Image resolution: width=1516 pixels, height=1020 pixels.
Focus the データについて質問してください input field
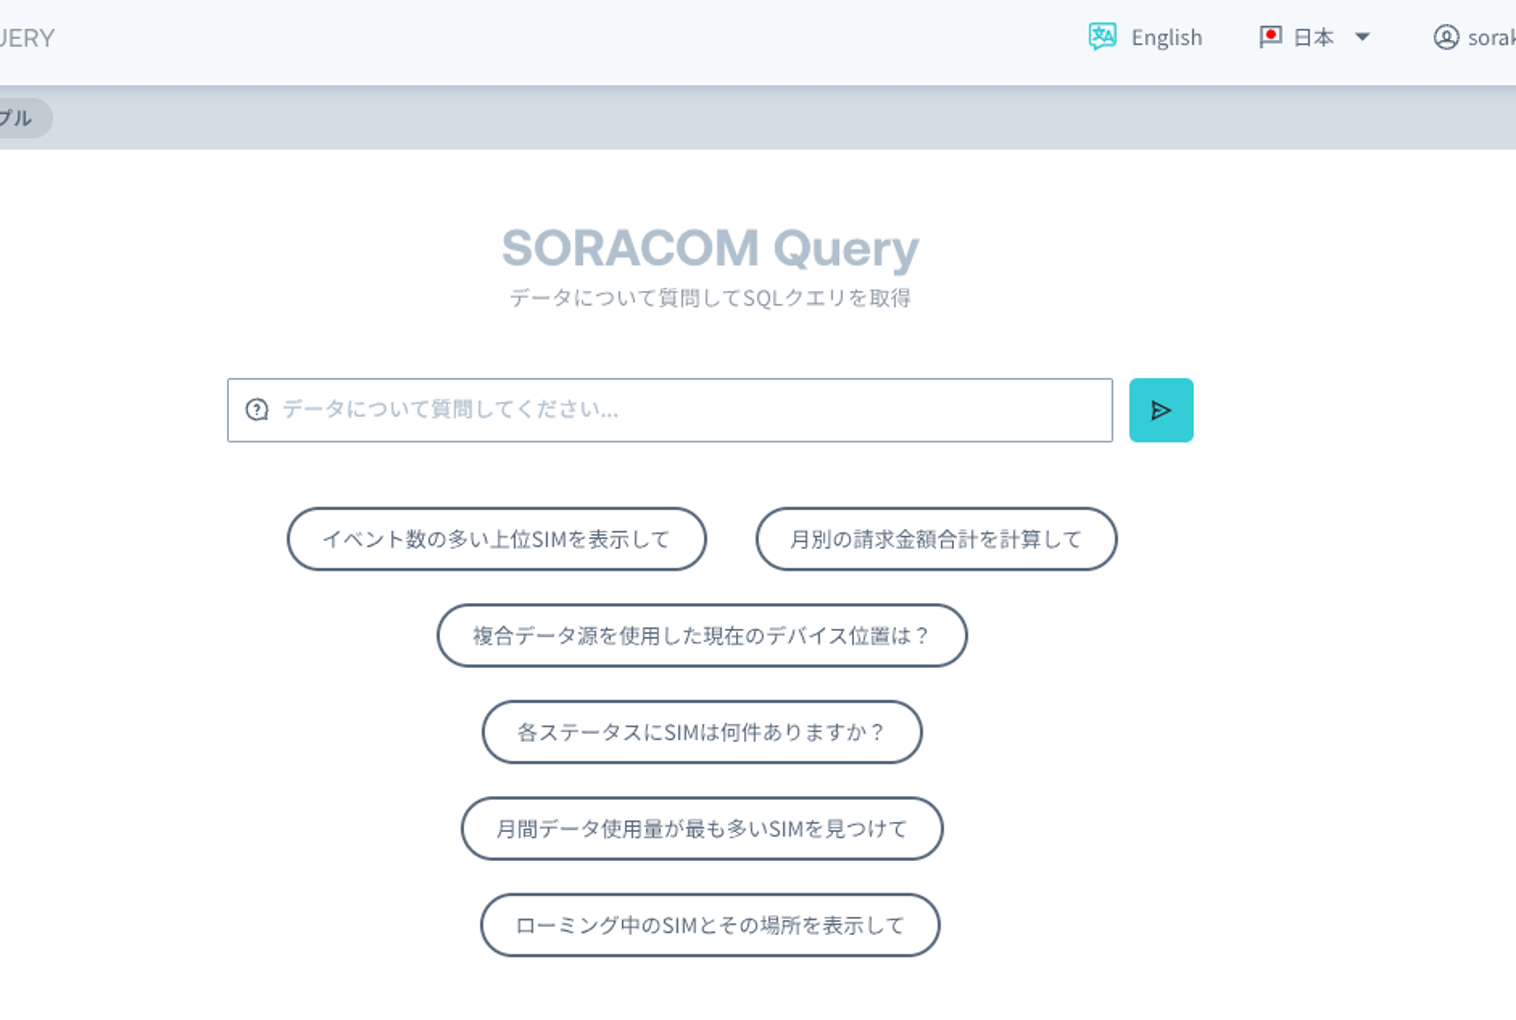coord(690,410)
